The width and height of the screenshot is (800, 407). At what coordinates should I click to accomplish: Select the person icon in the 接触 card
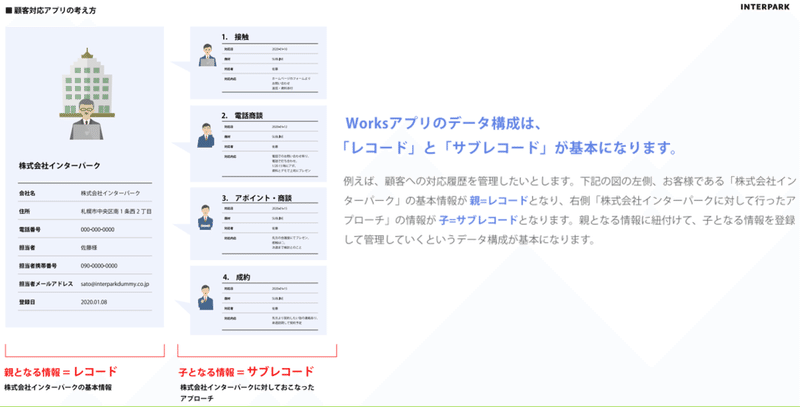tap(207, 55)
